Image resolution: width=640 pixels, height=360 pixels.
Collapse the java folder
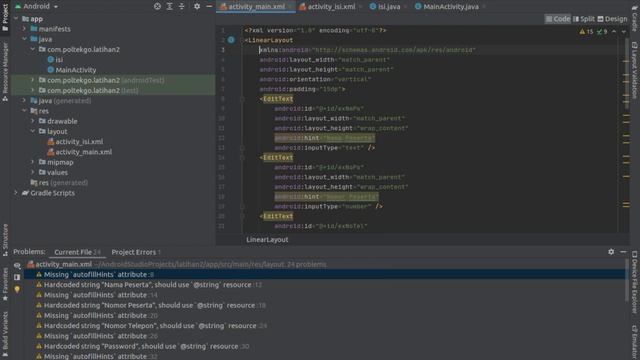(24, 39)
